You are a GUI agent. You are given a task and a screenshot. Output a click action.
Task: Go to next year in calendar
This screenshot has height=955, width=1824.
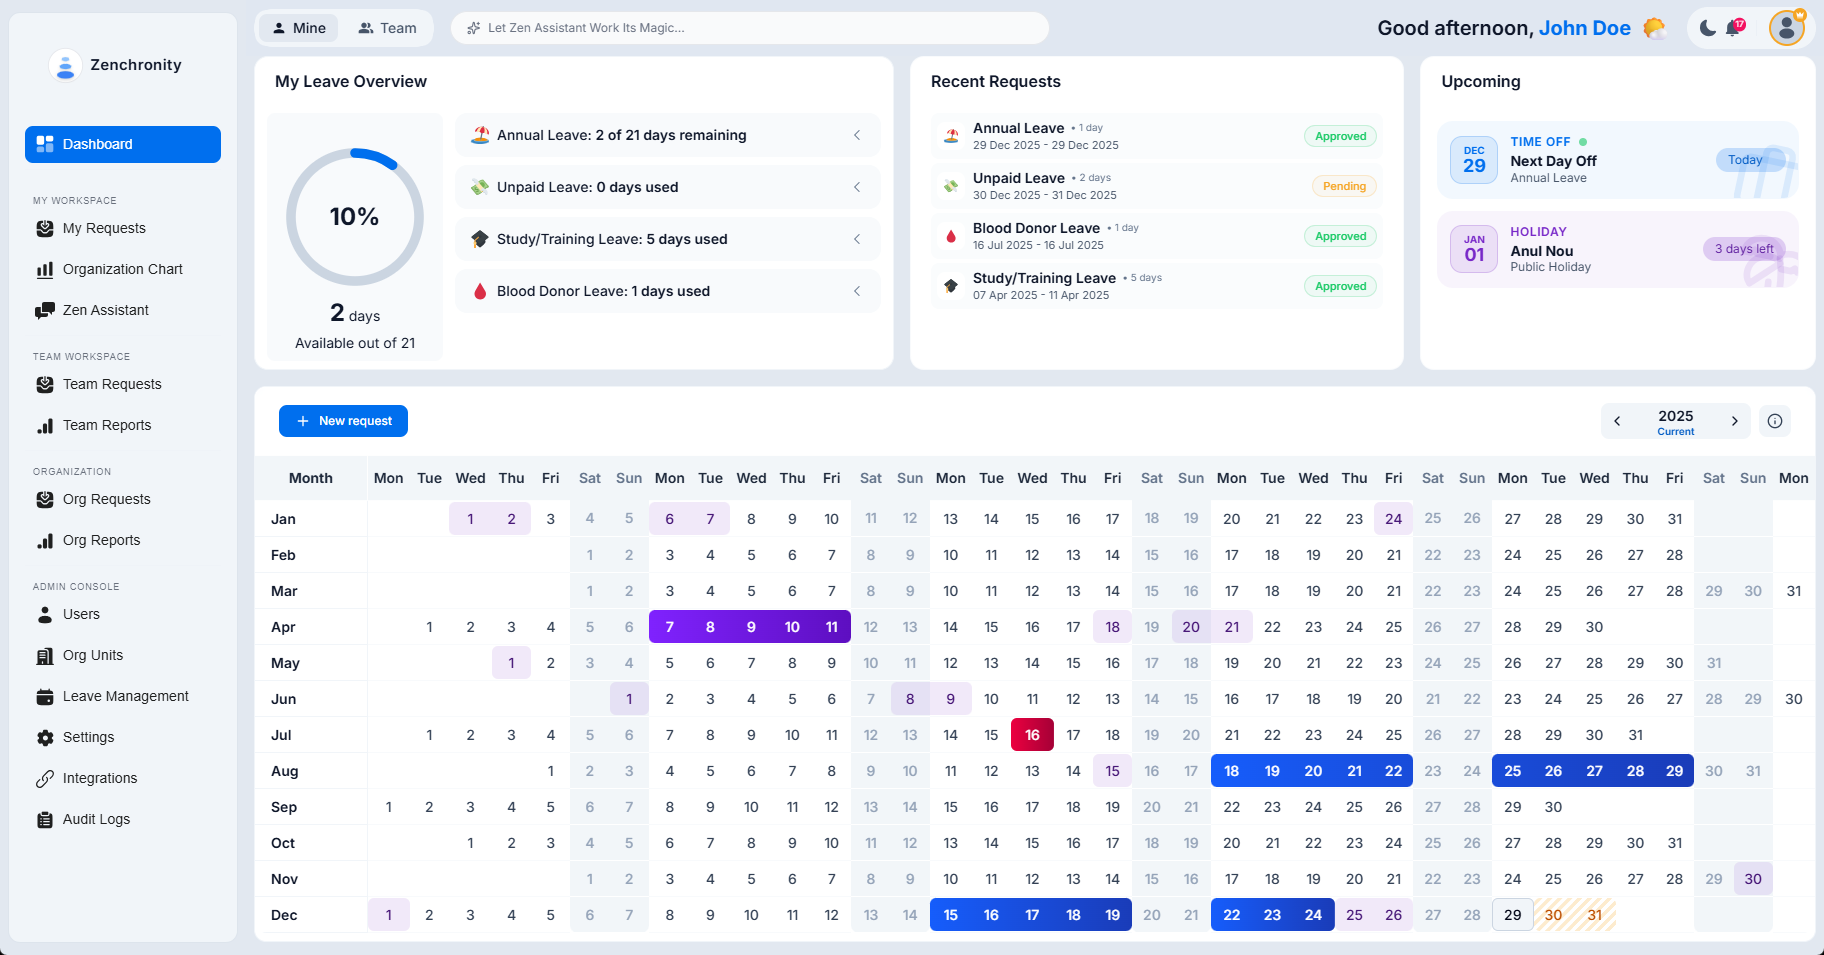tap(1734, 421)
